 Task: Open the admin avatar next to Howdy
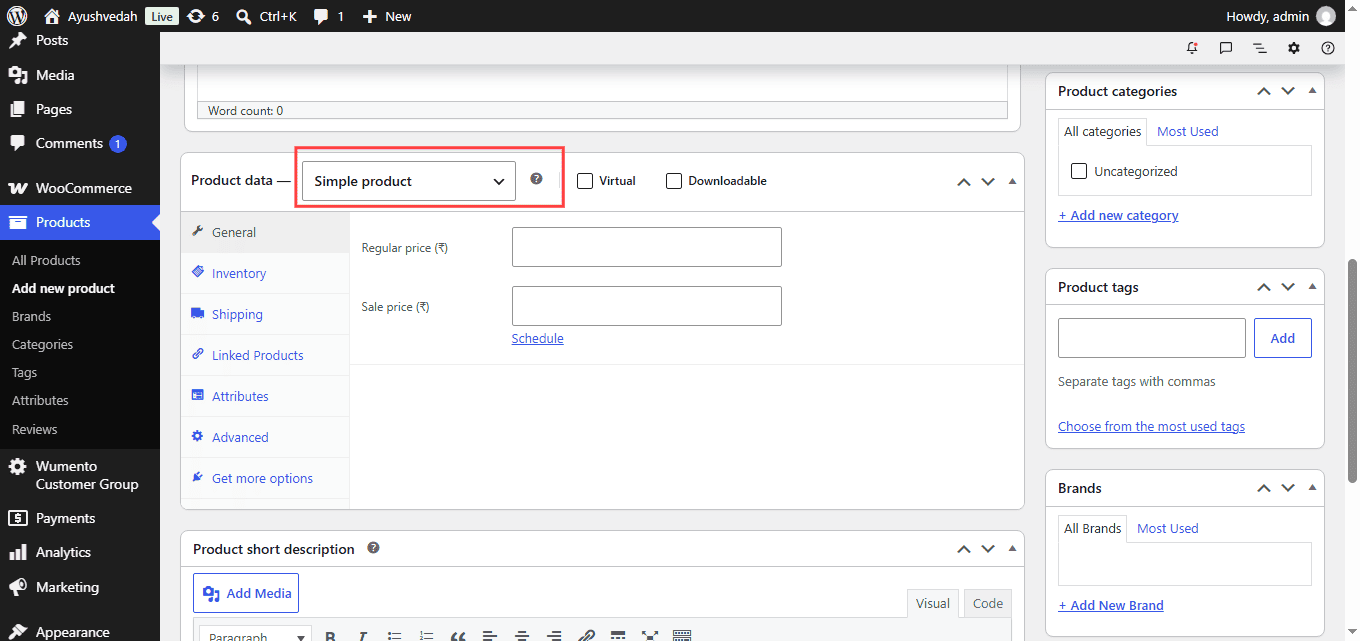[1325, 16]
